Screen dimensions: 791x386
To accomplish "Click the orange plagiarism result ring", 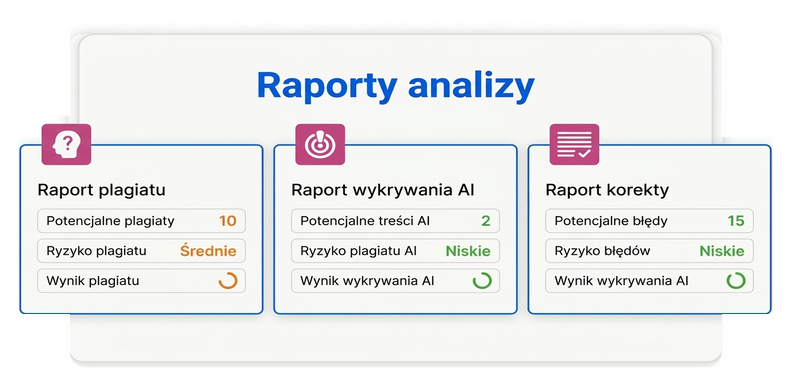I will click(x=228, y=281).
